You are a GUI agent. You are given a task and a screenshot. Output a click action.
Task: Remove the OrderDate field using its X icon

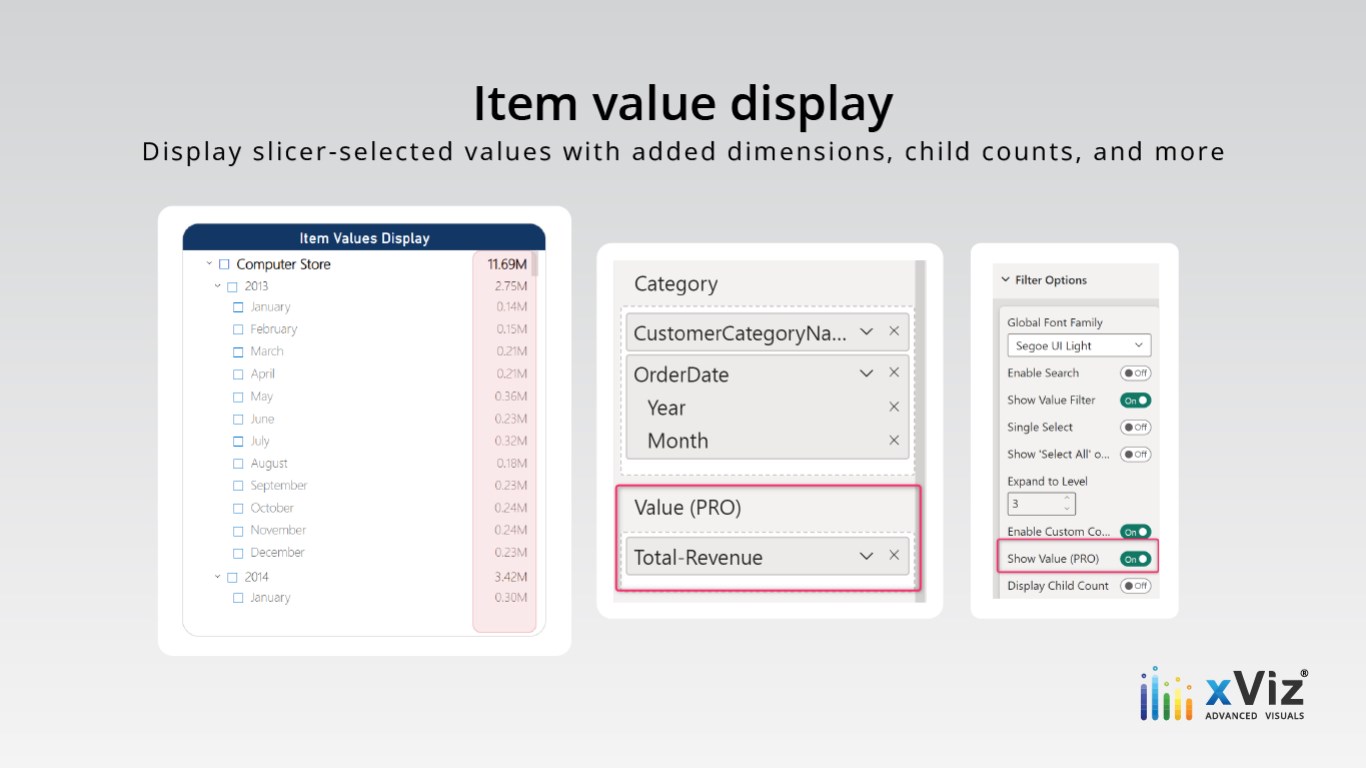coord(894,372)
